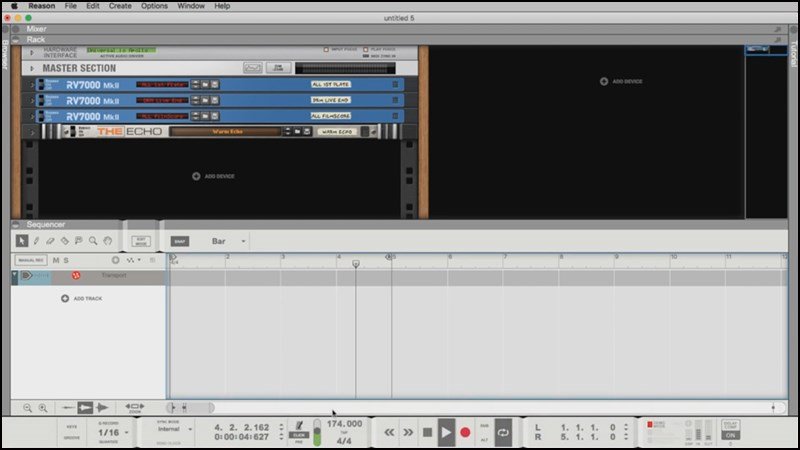This screenshot has height=450, width=800.
Task: Click the zoom out magnifier icon
Action: [28, 408]
